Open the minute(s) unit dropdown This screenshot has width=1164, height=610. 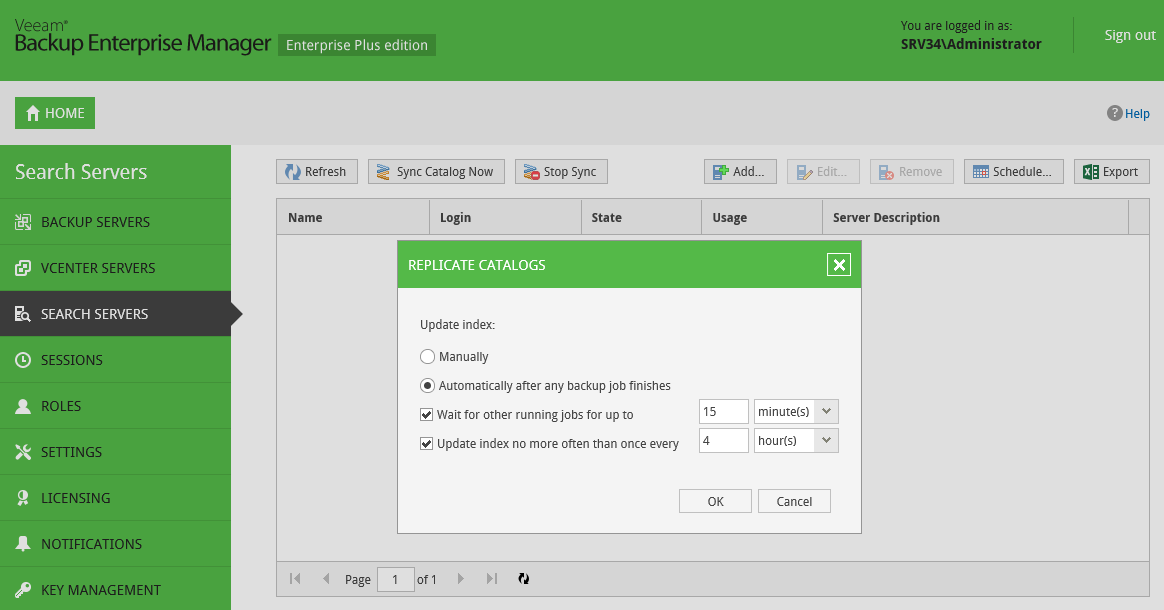[826, 412]
